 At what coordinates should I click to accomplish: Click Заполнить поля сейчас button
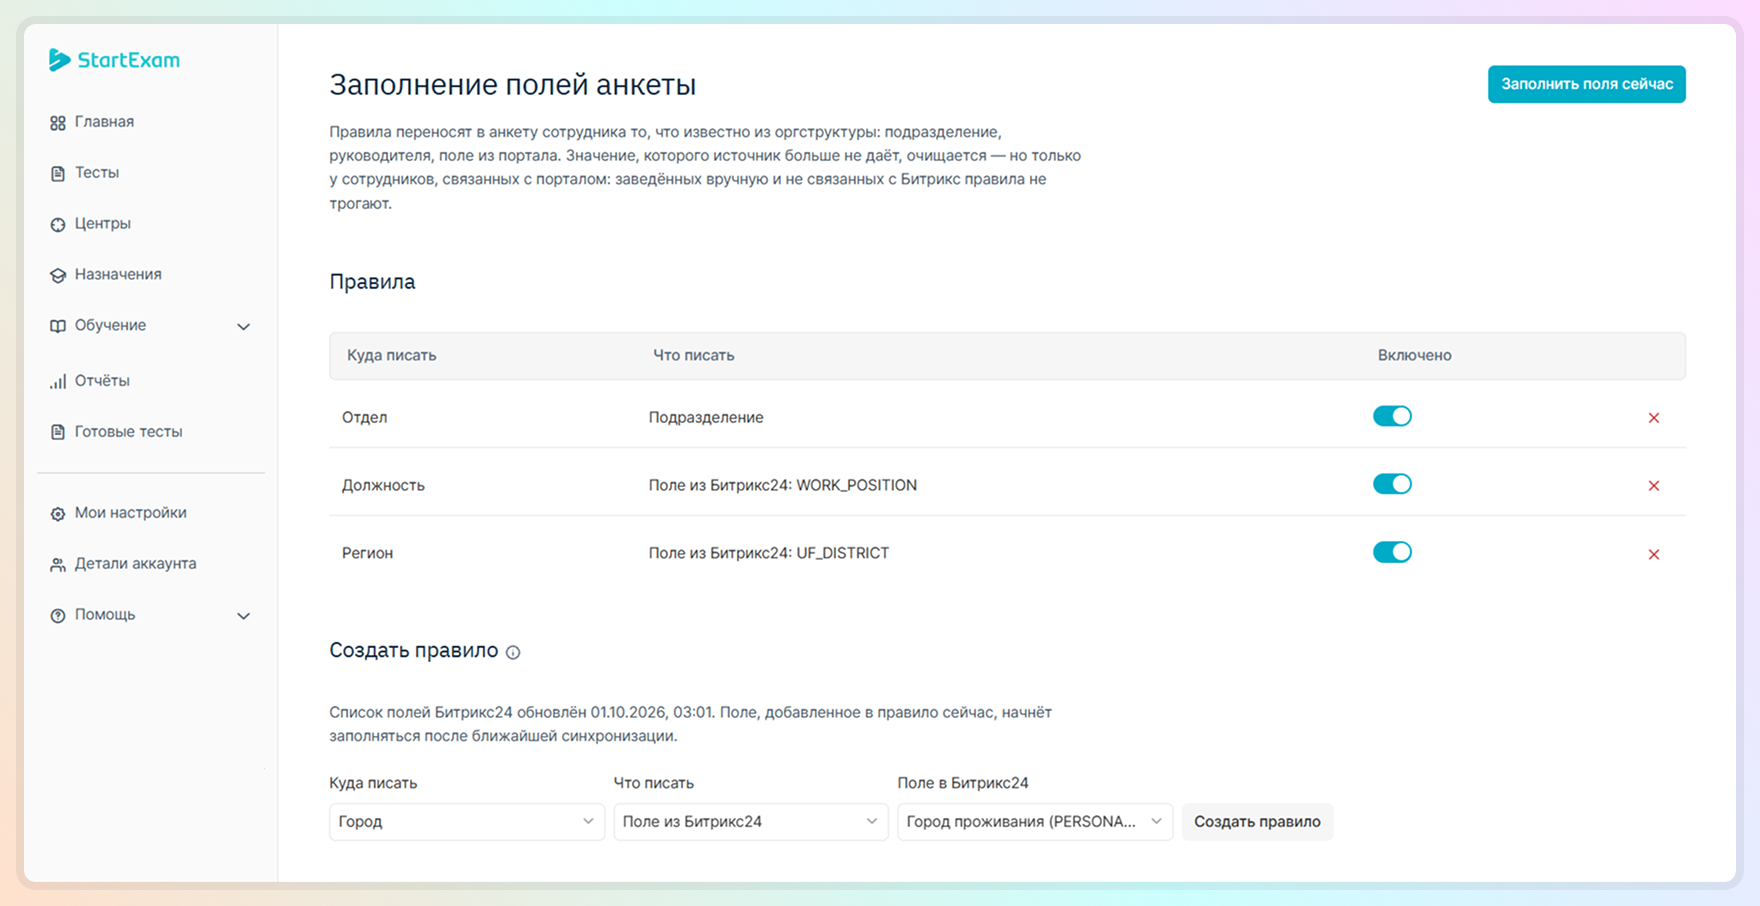tap(1587, 84)
